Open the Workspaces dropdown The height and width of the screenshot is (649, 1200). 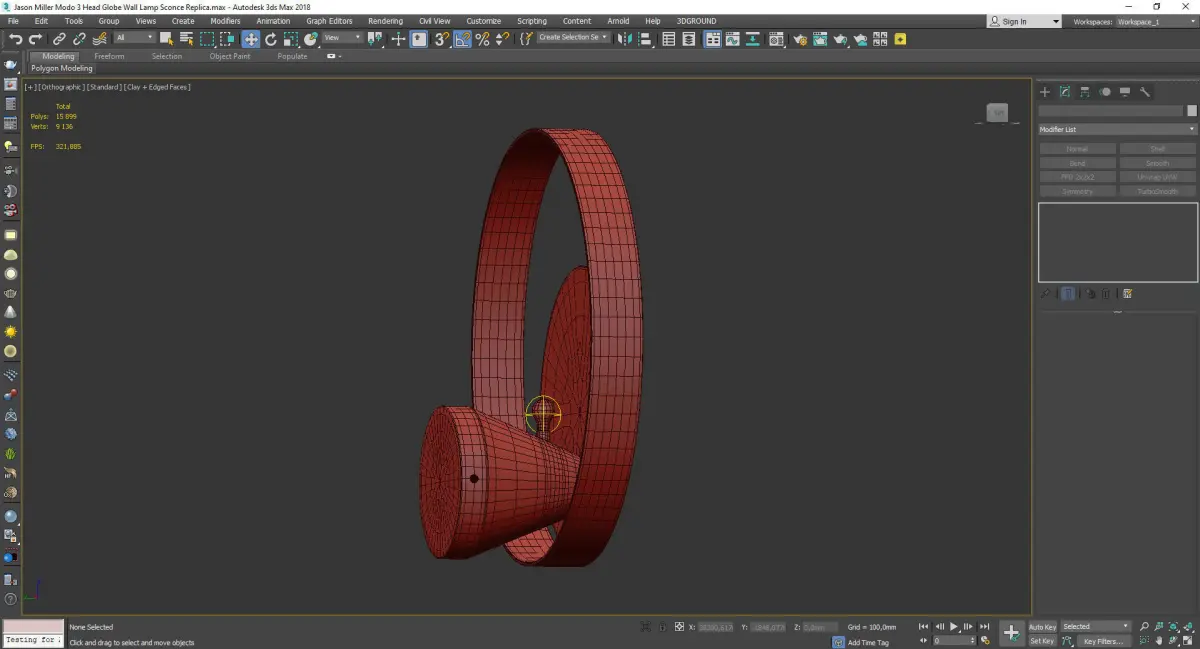click(x=1155, y=21)
